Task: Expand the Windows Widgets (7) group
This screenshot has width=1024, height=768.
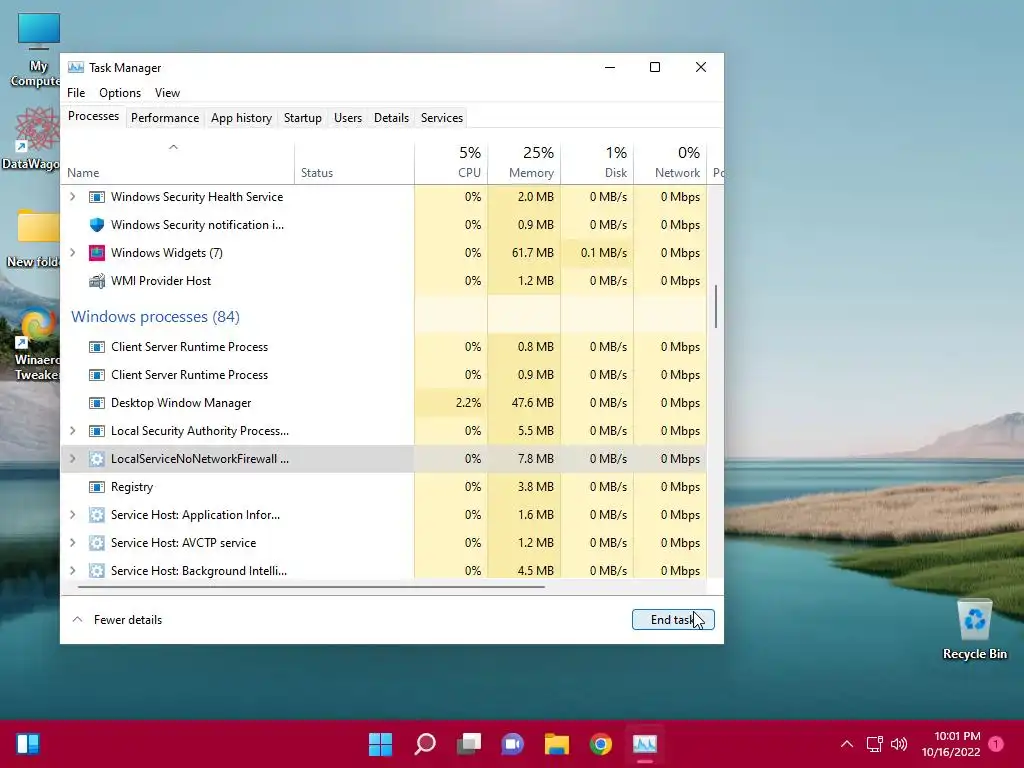Action: point(72,253)
